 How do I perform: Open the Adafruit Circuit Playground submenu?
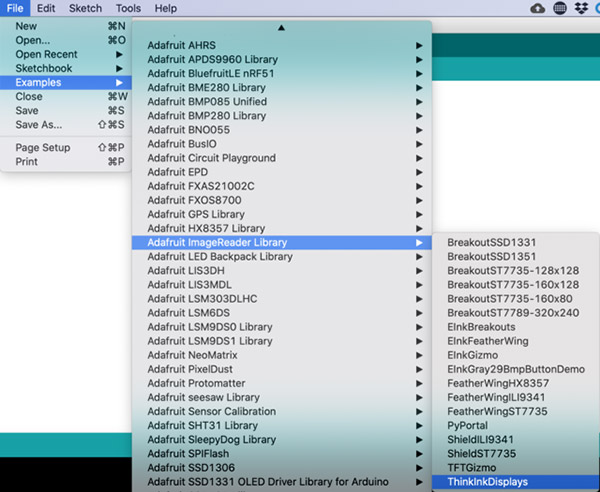(282, 158)
